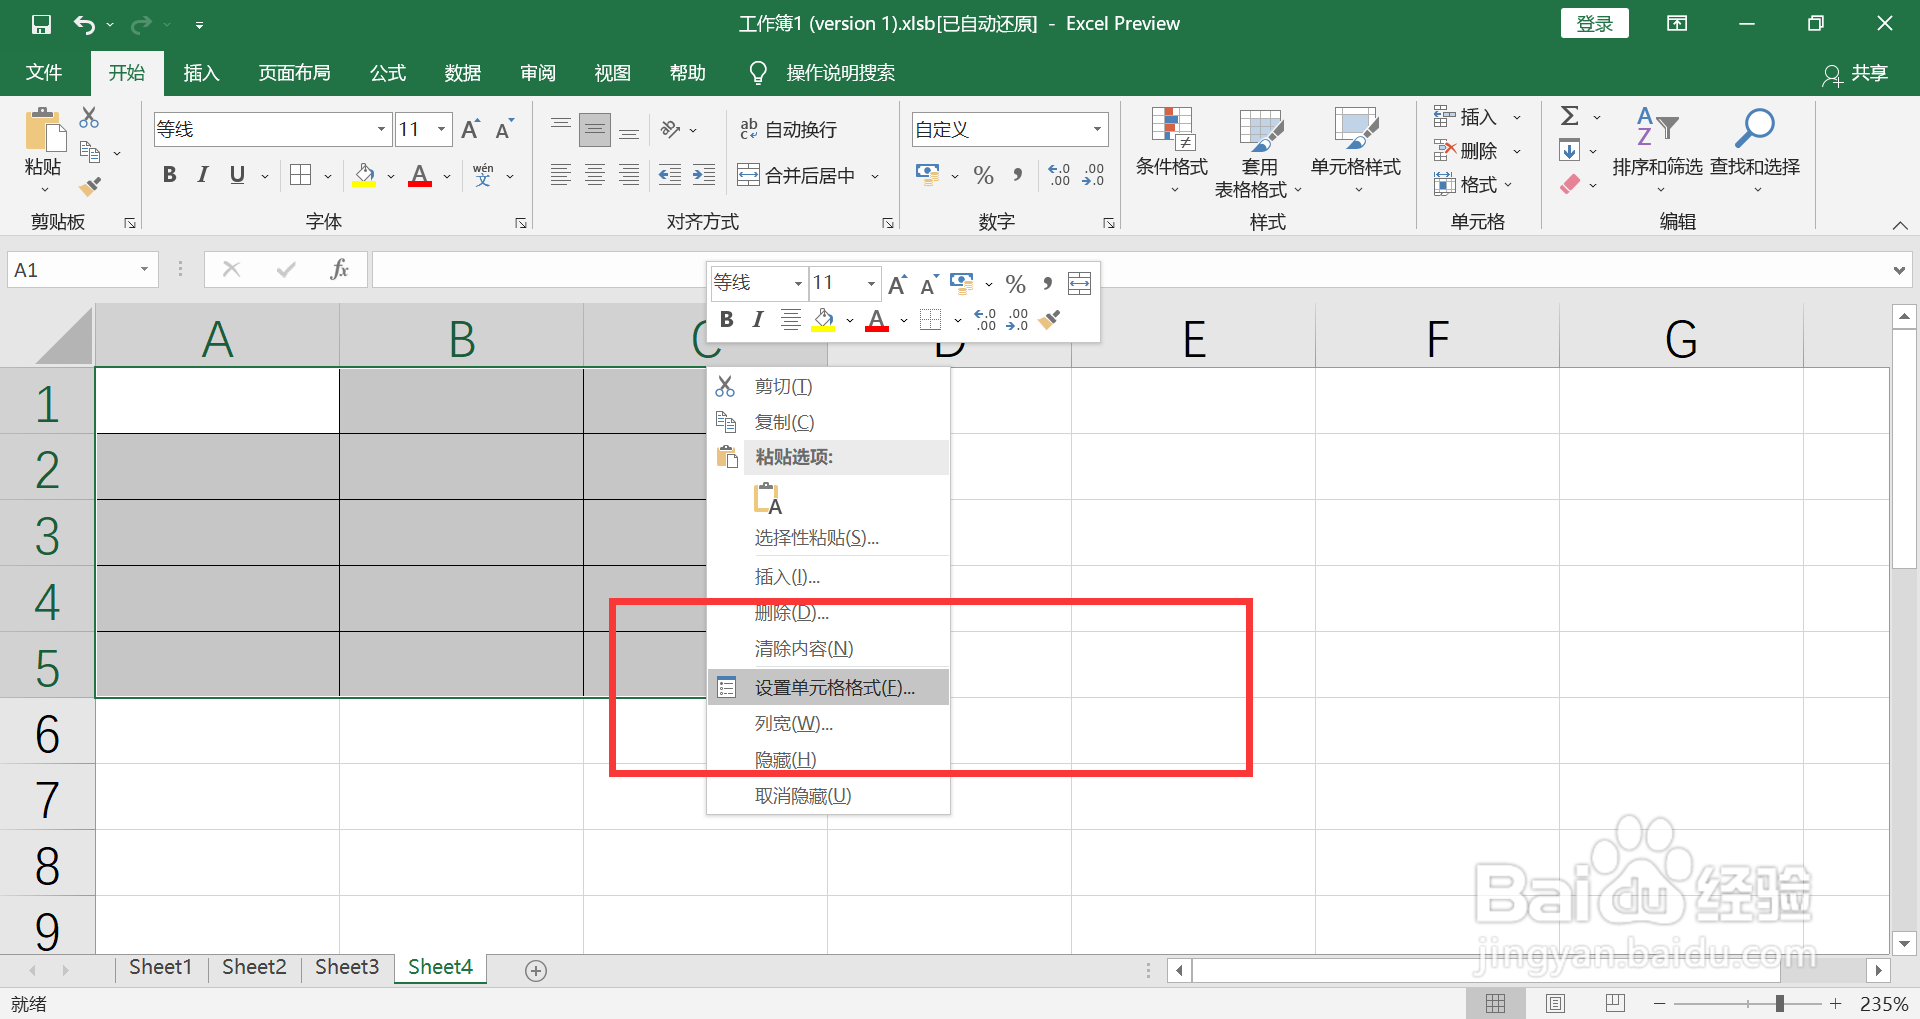Click mini toolbar percent style icon
Viewport: 1920px width, 1019px height.
(1016, 284)
